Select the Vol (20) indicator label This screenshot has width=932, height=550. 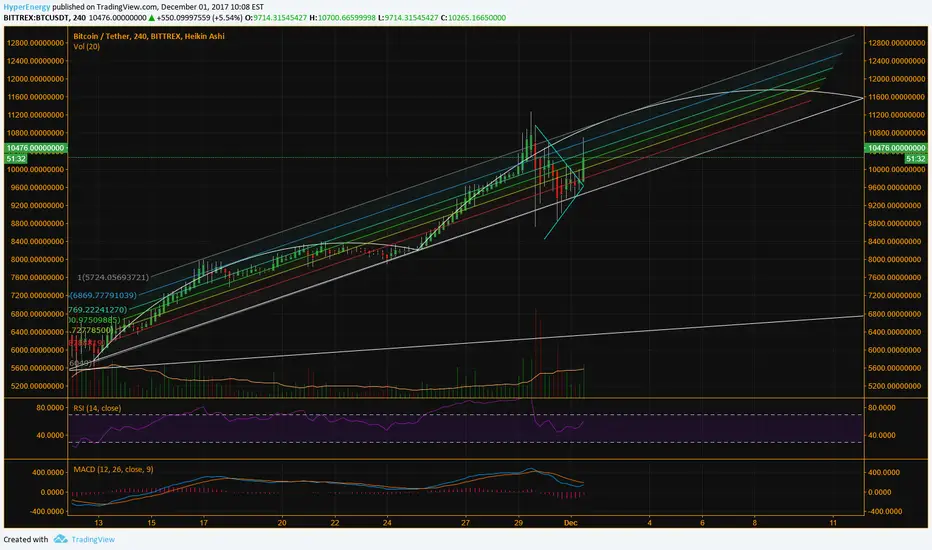(x=87, y=46)
